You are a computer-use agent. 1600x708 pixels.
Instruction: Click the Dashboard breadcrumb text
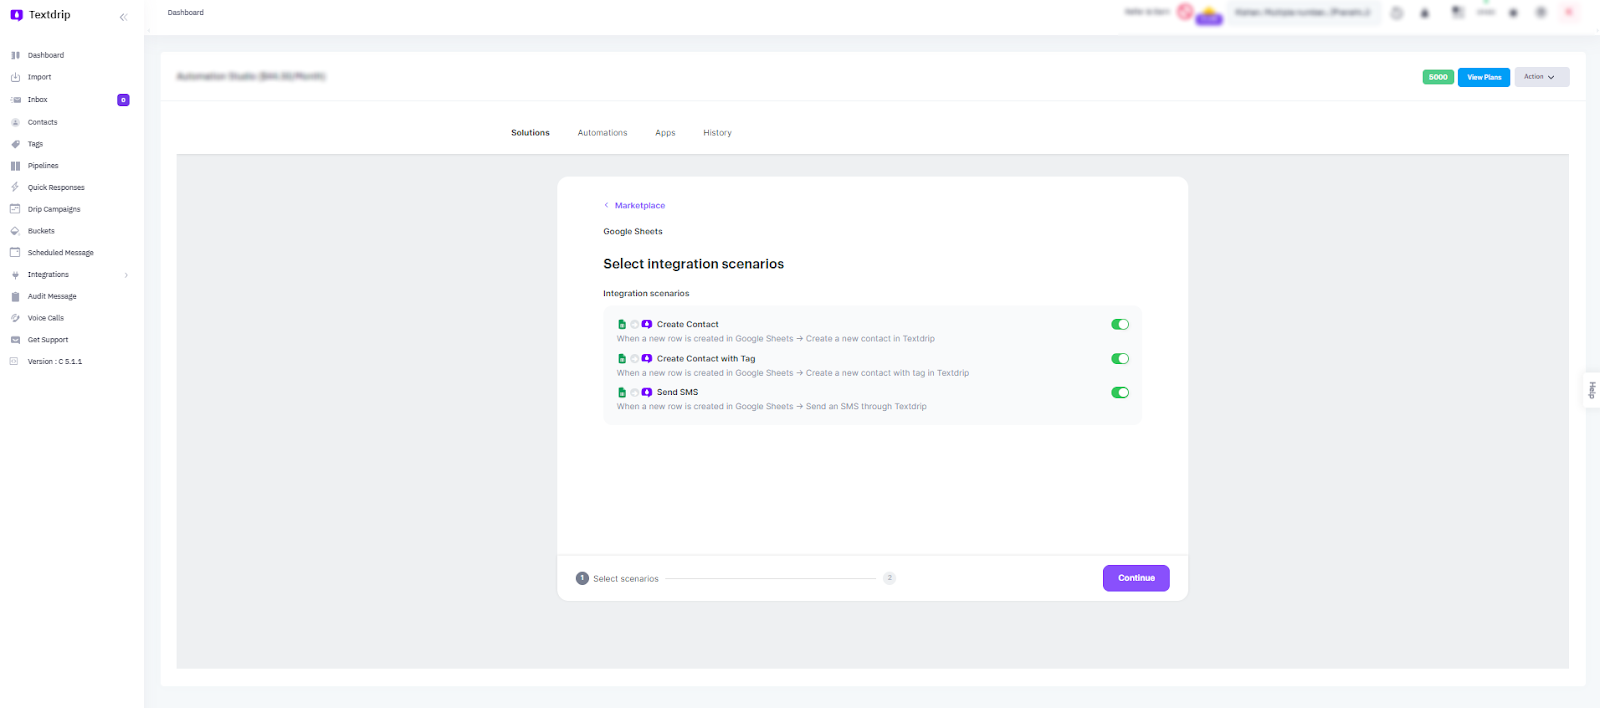[186, 13]
